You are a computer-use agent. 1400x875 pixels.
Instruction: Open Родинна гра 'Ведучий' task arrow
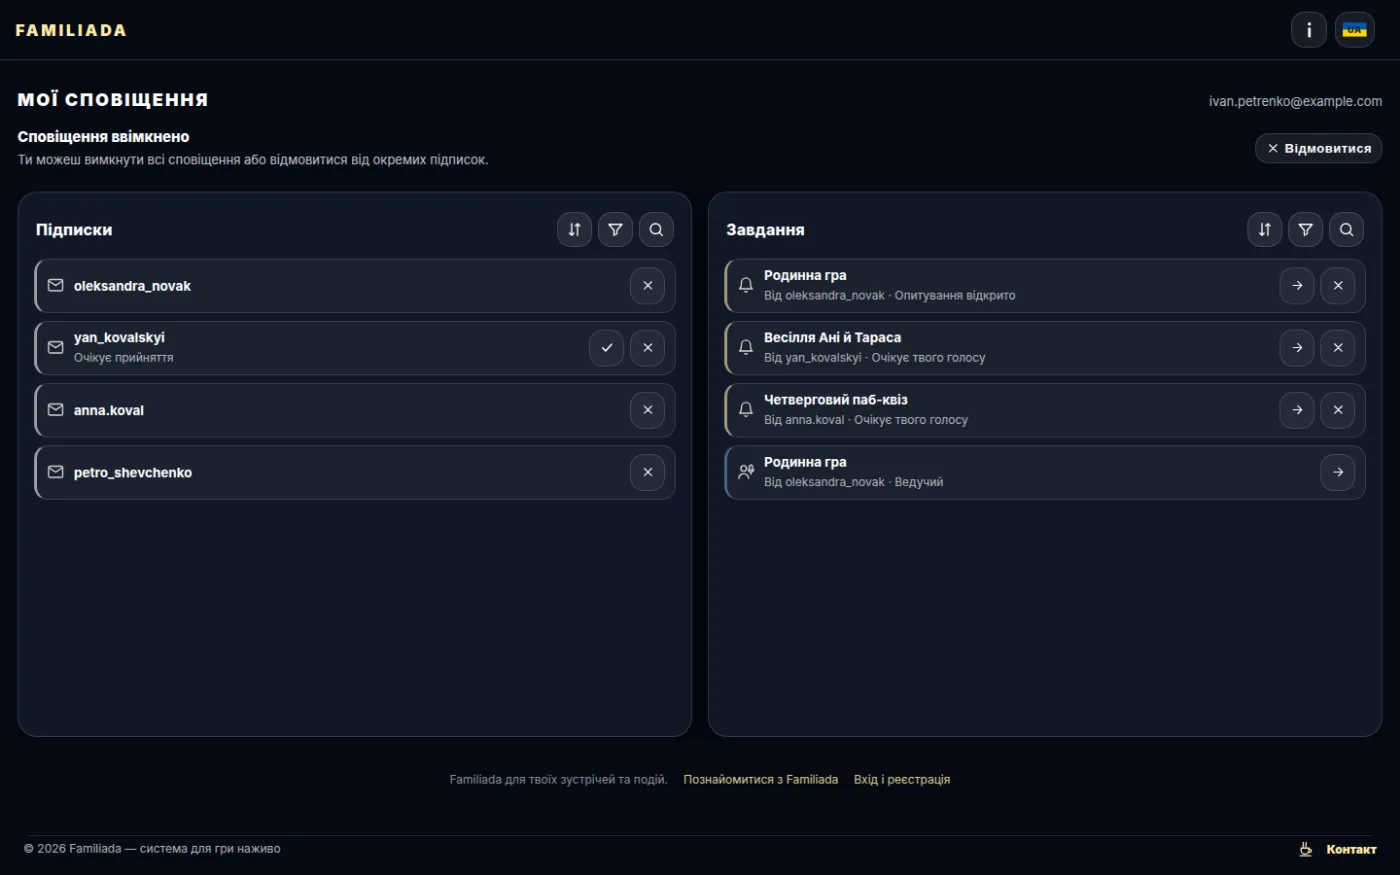pos(1338,472)
